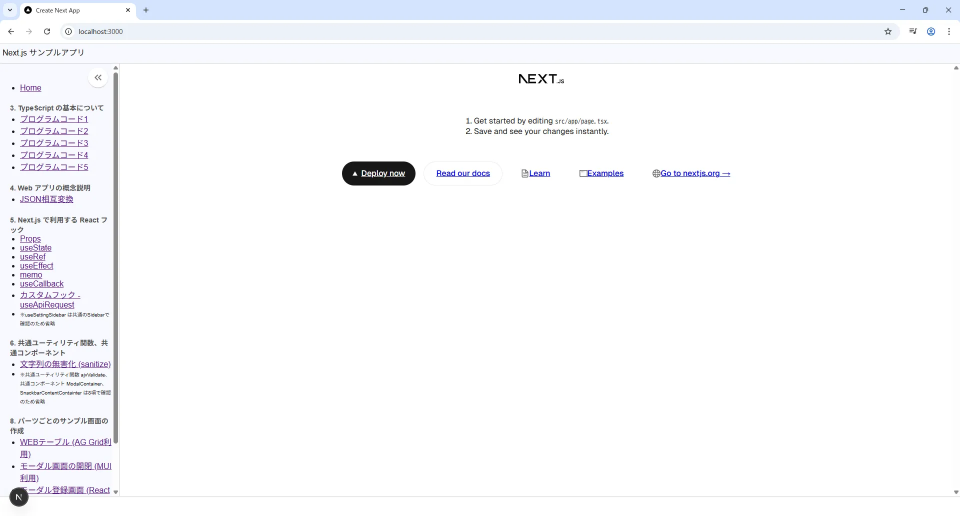Open the Learn link
Image resolution: width=960 pixels, height=516 pixels.
click(x=536, y=173)
